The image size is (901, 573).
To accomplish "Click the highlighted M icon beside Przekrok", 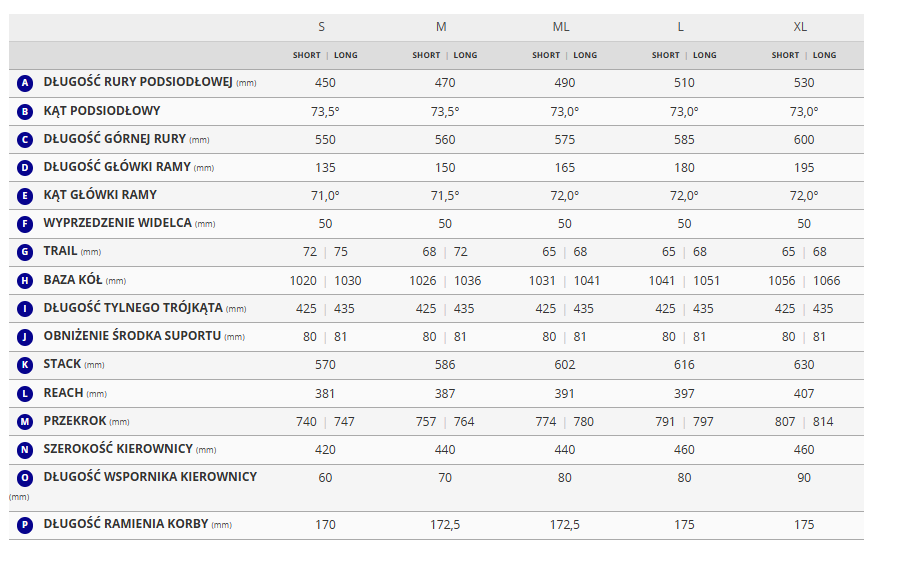I will click(25, 422).
